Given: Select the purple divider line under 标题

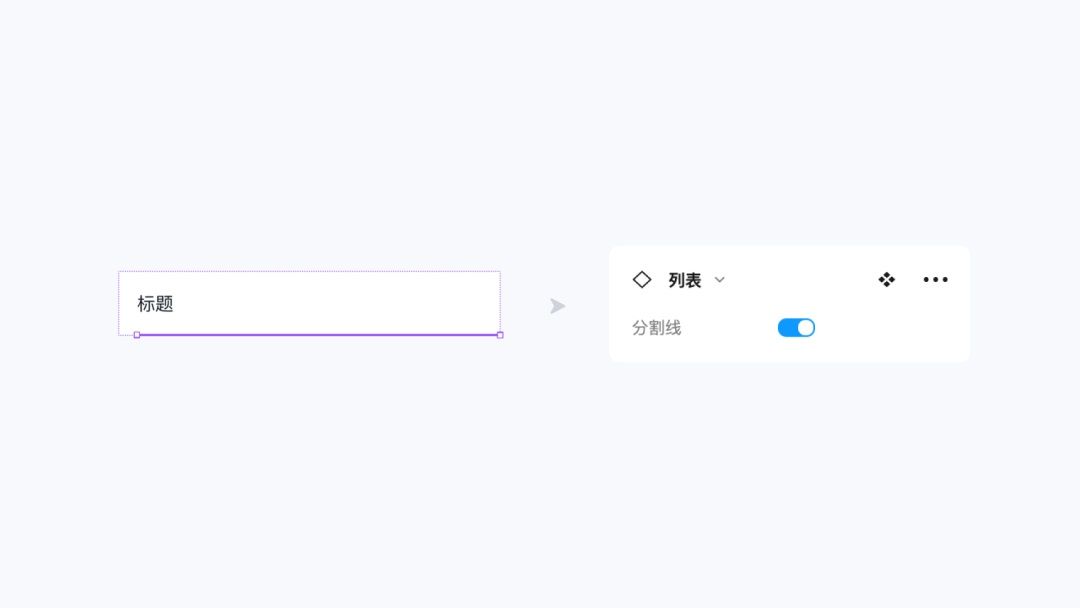Looking at the screenshot, I should point(318,335).
